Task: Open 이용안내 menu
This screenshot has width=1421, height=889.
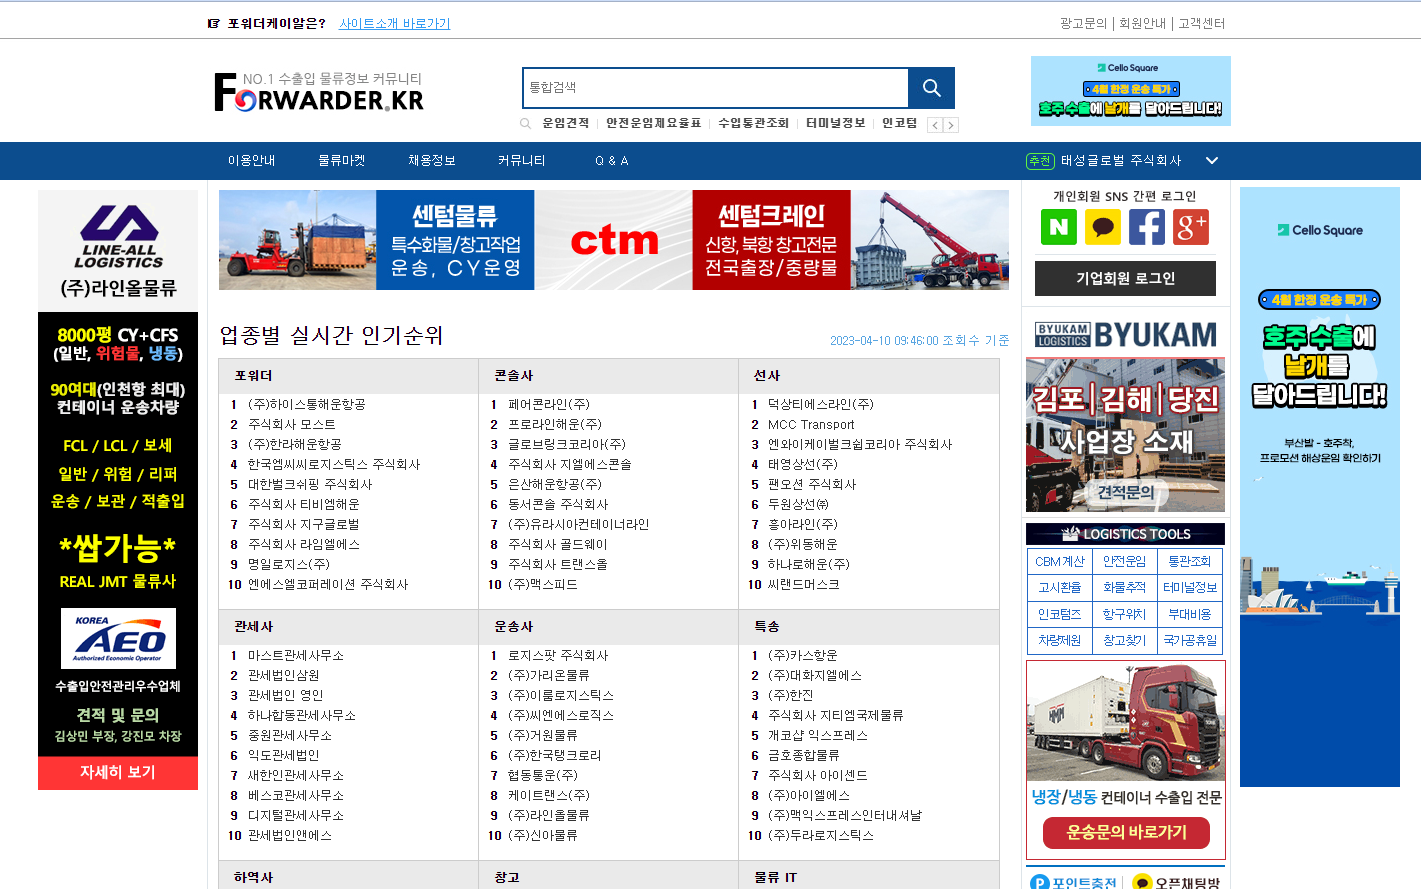Action: pos(251,160)
